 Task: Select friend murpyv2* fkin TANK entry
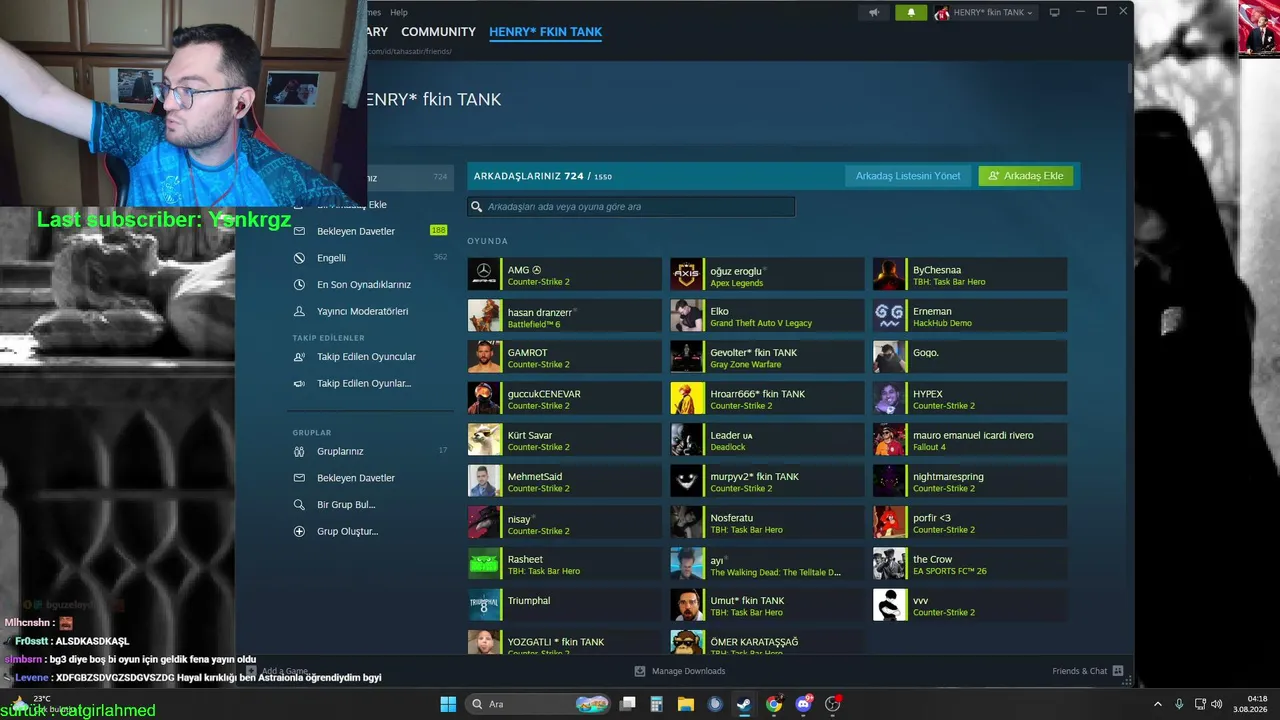point(767,481)
